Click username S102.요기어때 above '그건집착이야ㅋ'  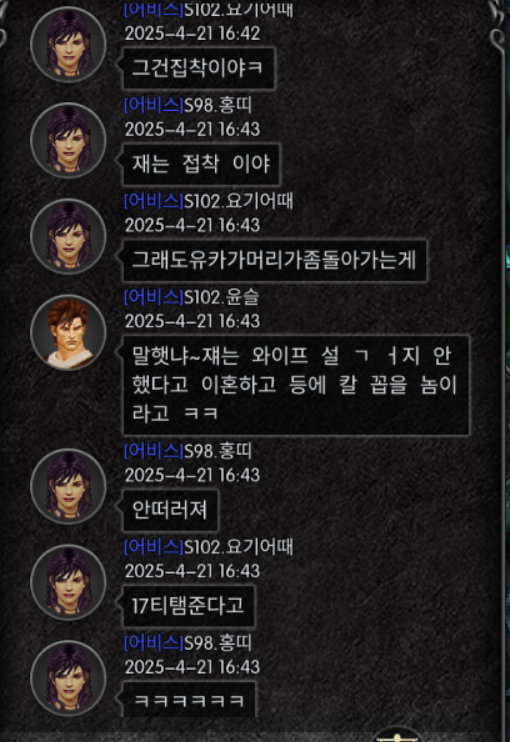(x=238, y=9)
